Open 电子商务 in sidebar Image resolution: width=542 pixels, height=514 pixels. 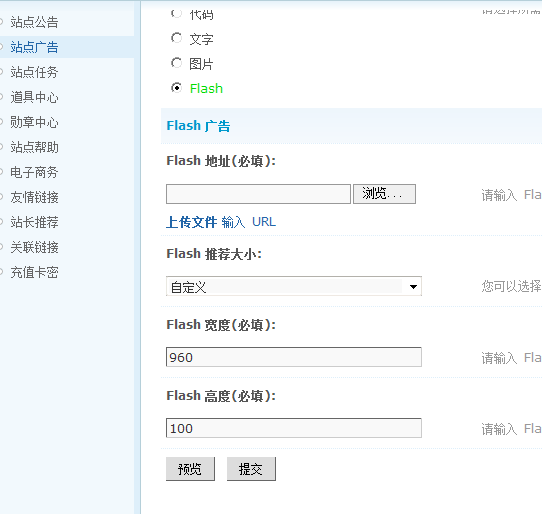[34, 172]
